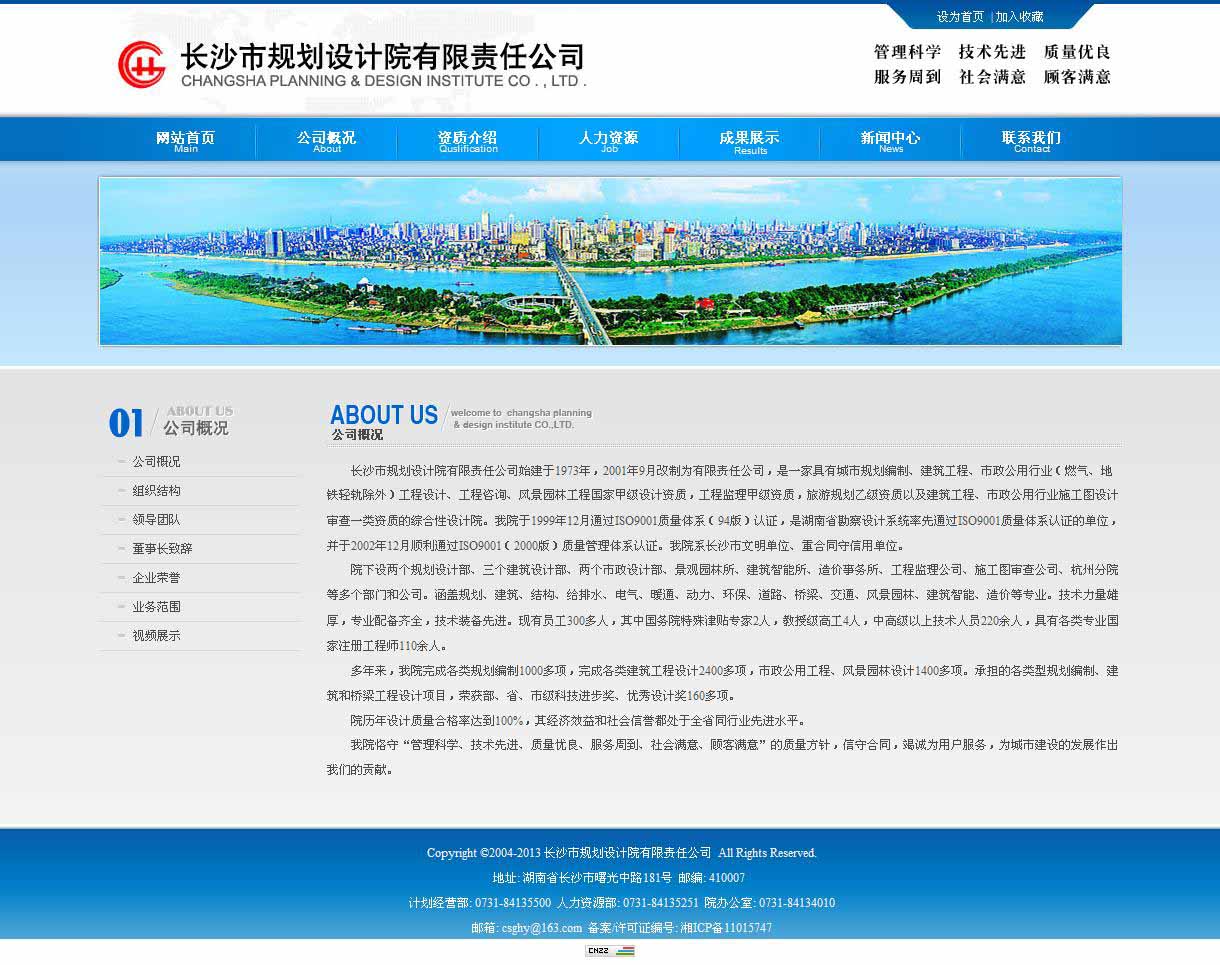This screenshot has width=1220, height=965.
Task: Click 设为首页 link at top
Action: [960, 17]
